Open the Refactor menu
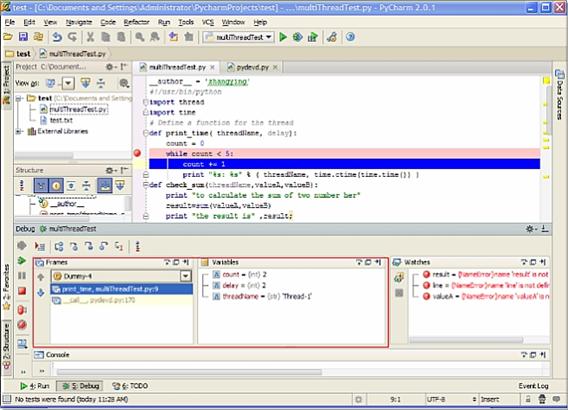The image size is (568, 410). (x=136, y=22)
